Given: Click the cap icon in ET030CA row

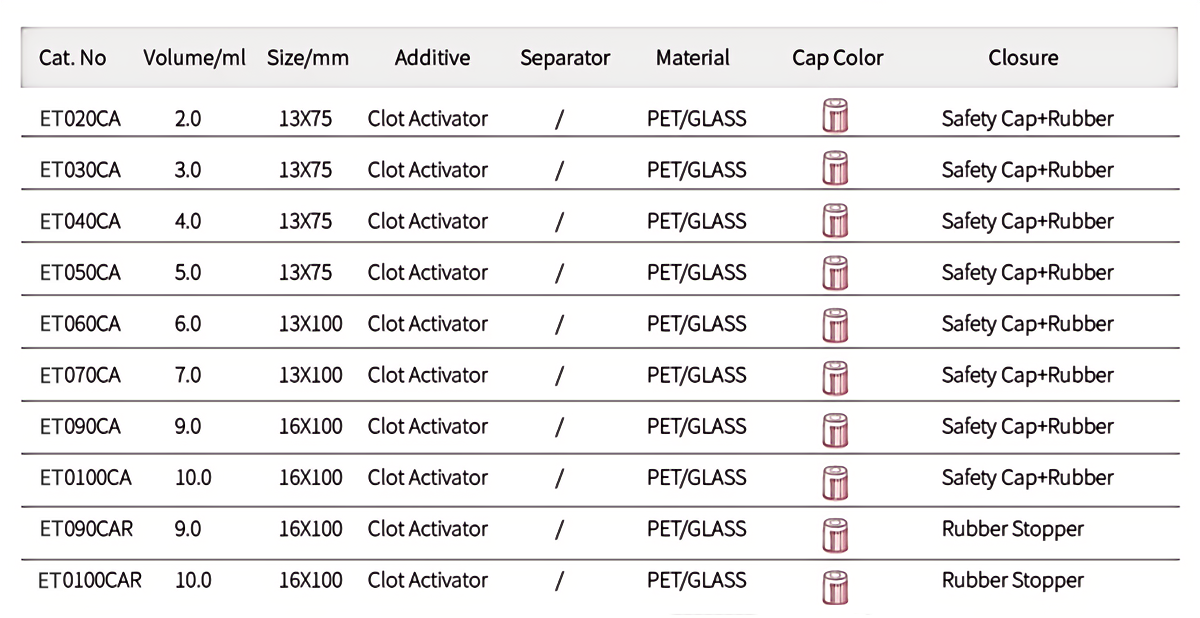Looking at the screenshot, I should coord(835,168).
